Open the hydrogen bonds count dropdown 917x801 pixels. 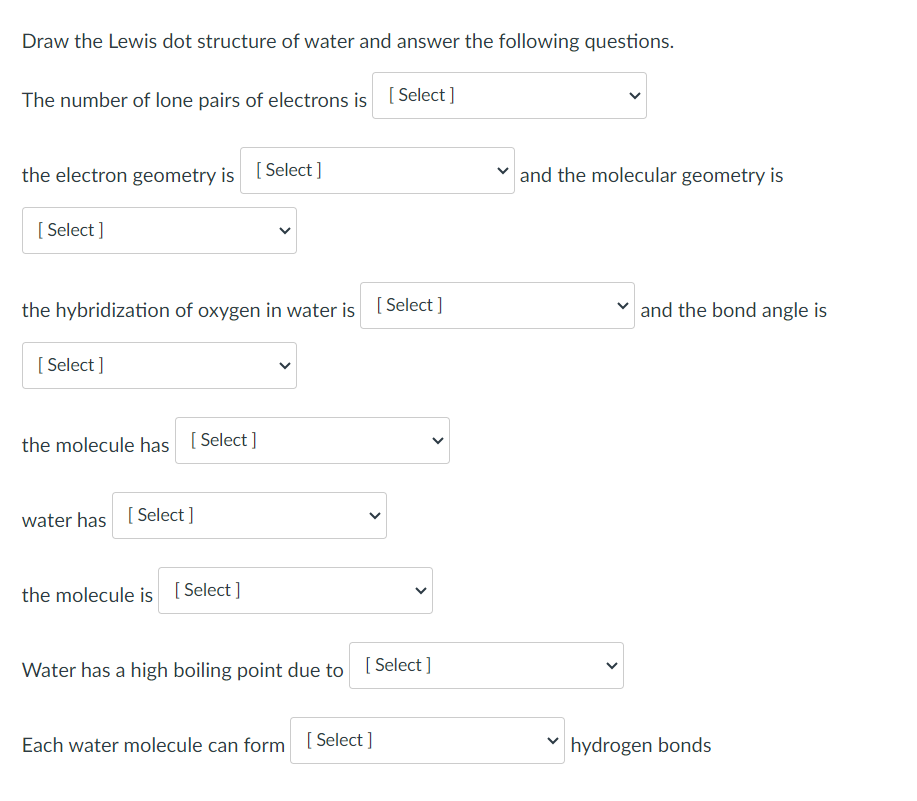(427, 740)
